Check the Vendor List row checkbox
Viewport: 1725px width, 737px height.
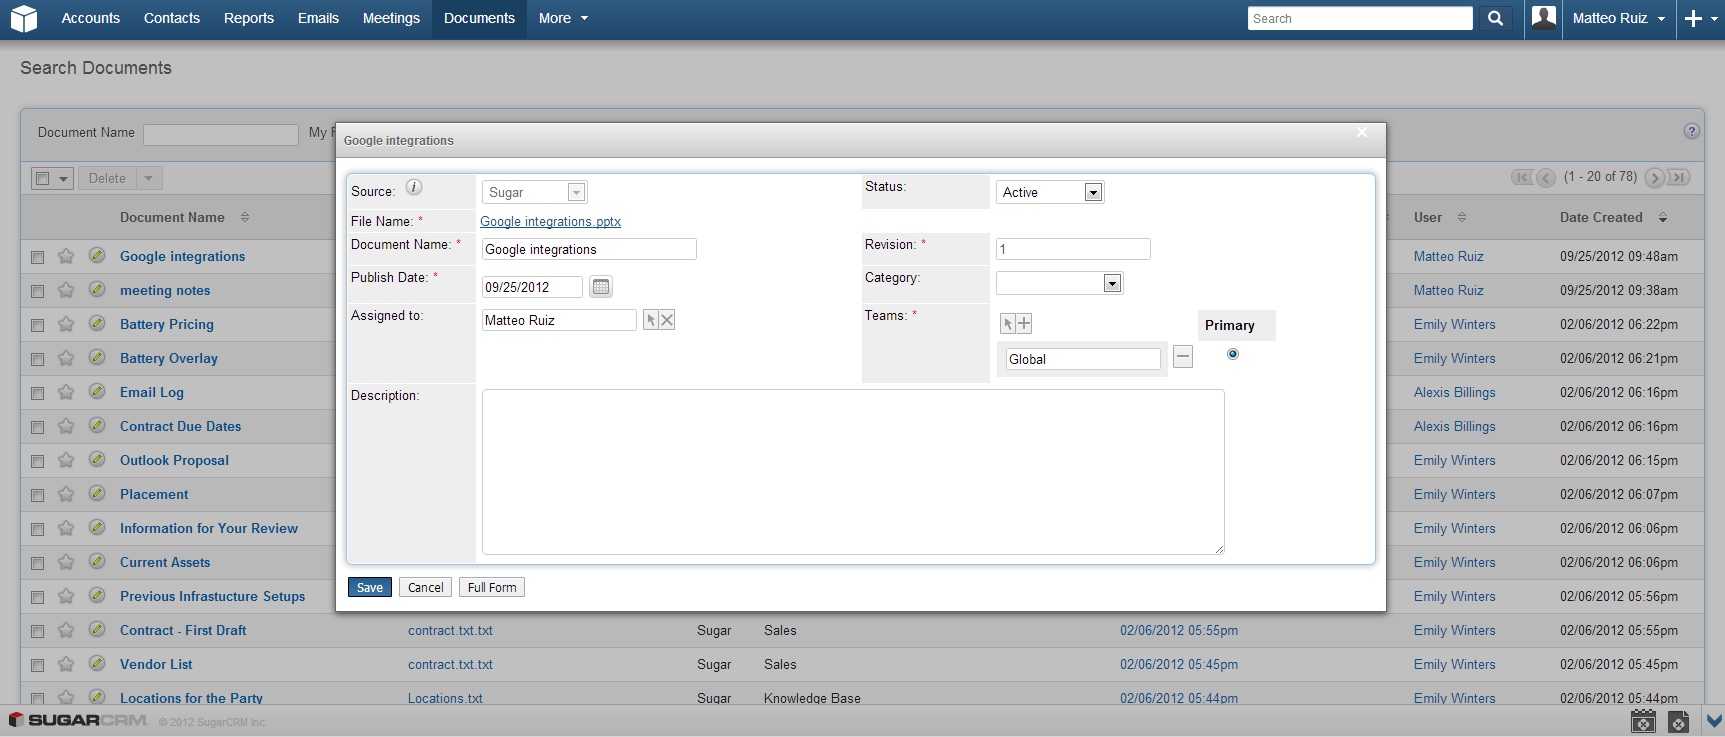point(37,665)
